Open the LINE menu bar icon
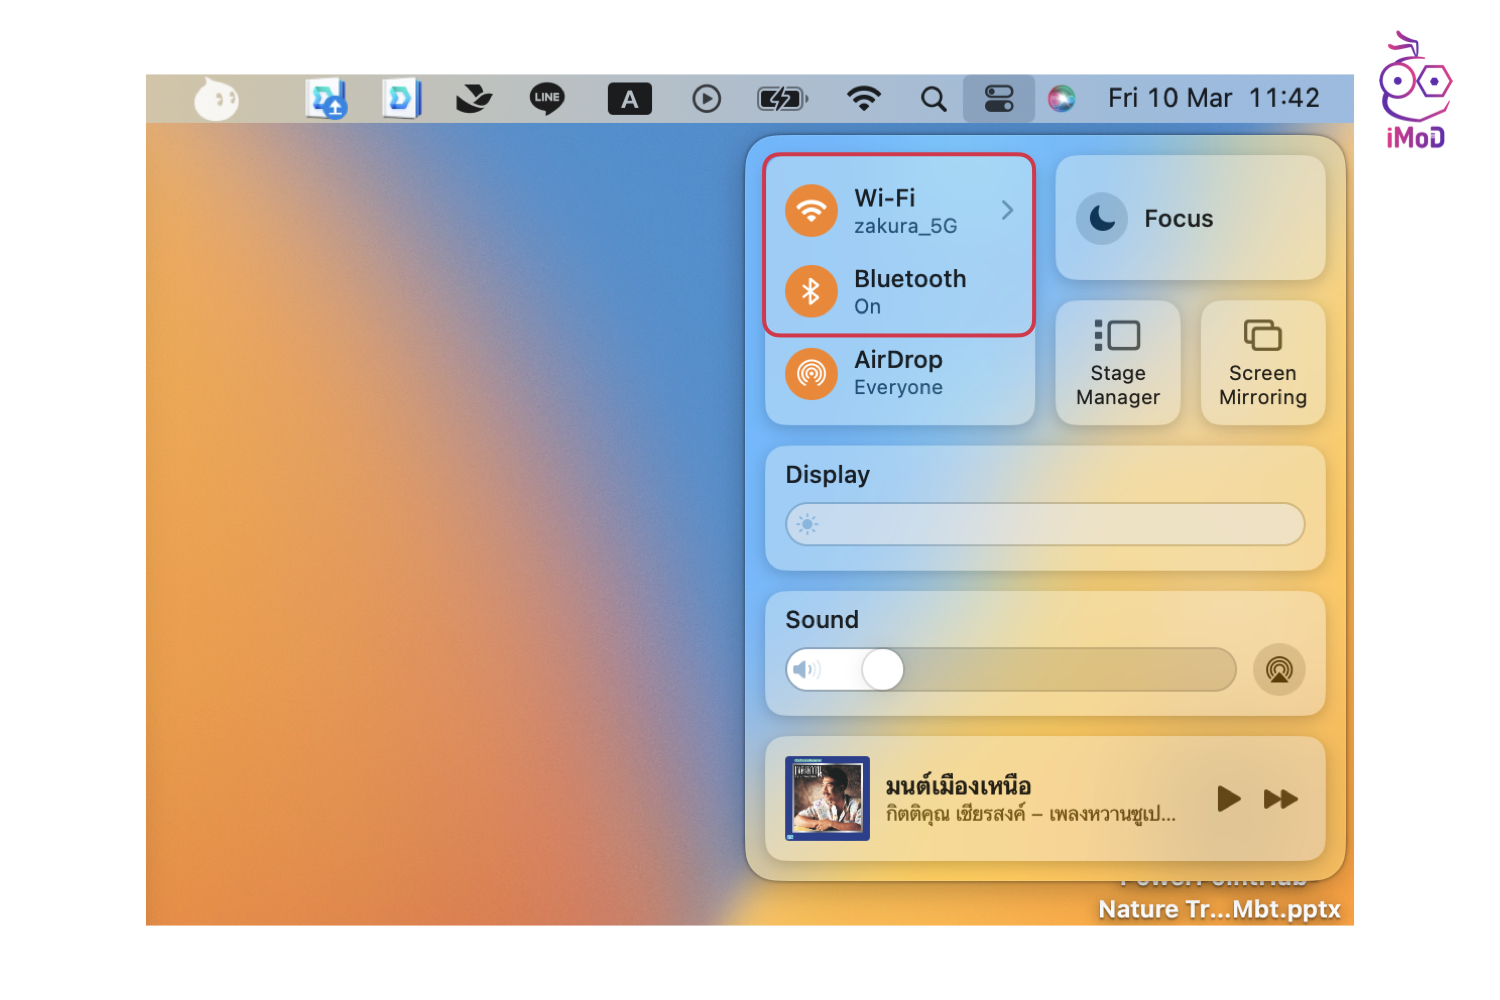 click(547, 98)
